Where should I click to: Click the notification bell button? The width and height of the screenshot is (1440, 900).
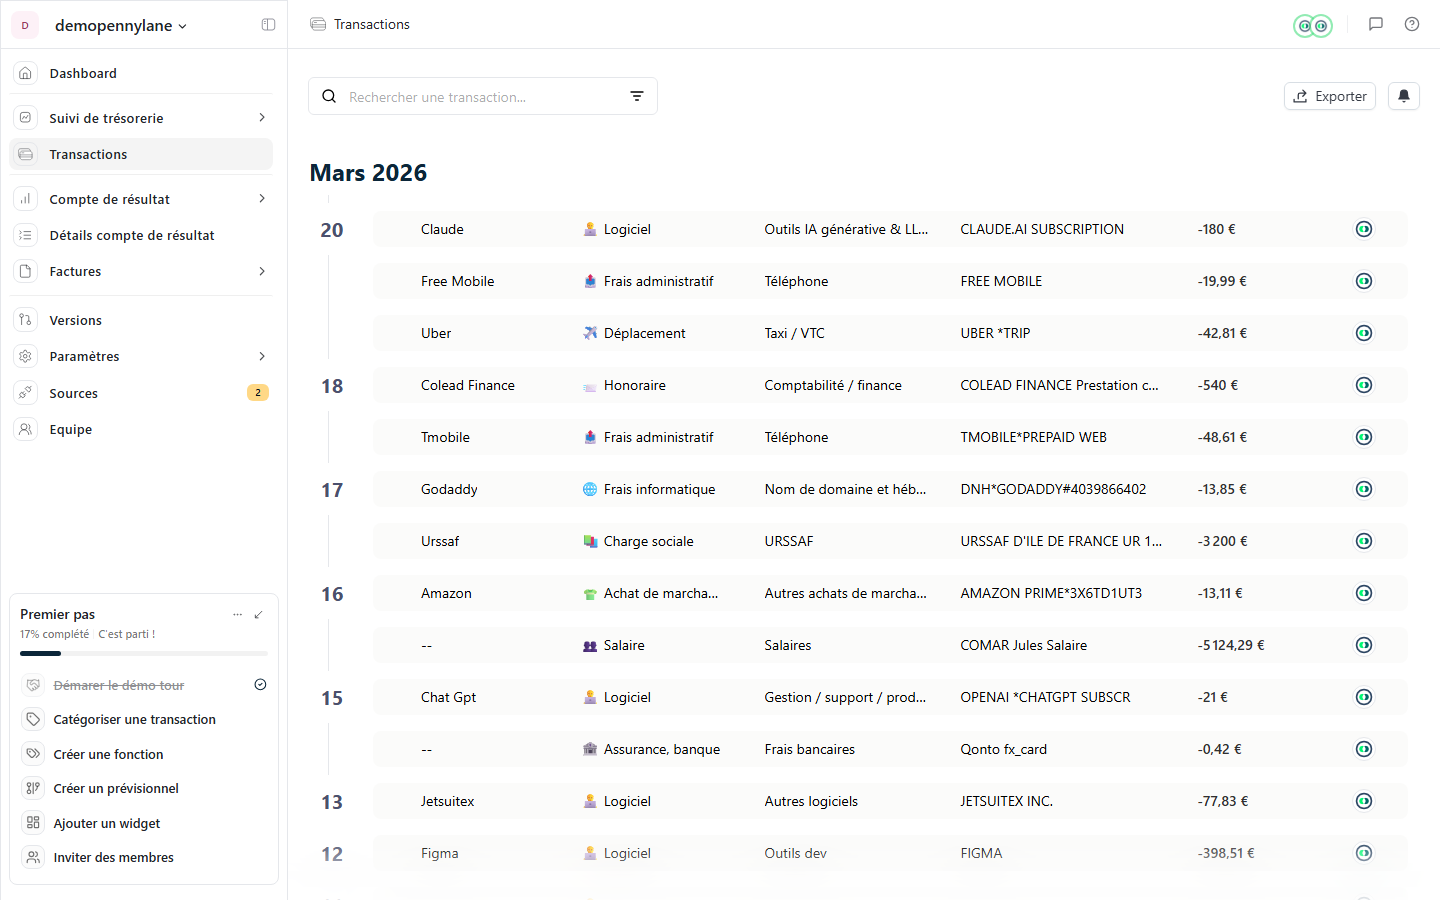tap(1404, 96)
